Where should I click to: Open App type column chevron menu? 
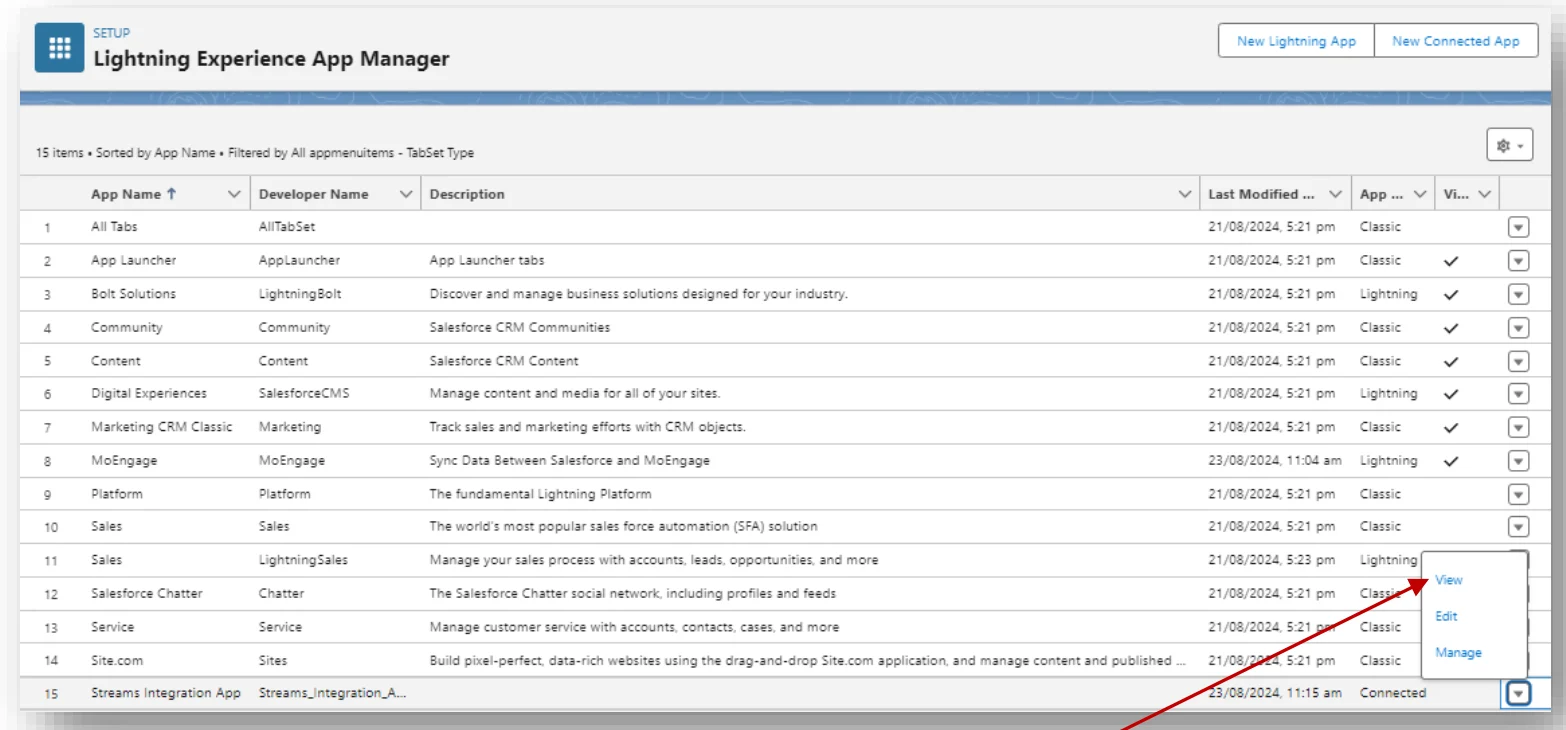point(1421,194)
